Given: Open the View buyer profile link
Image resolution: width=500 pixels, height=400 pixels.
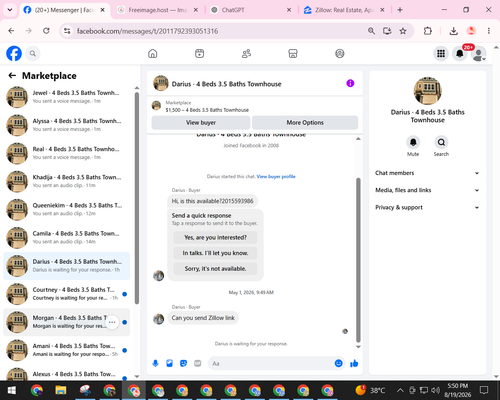Looking at the screenshot, I should [276, 177].
